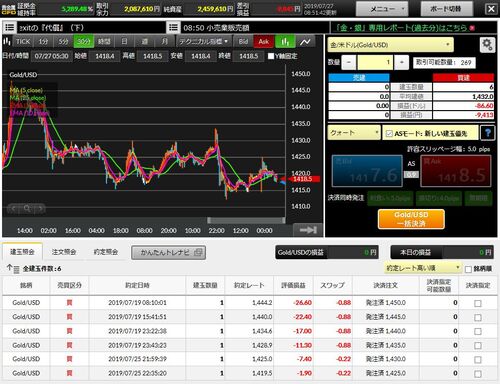Viewport: 500px width, 384px height.
Task: Close the red flag on gold report link
Action: [x=472, y=28]
